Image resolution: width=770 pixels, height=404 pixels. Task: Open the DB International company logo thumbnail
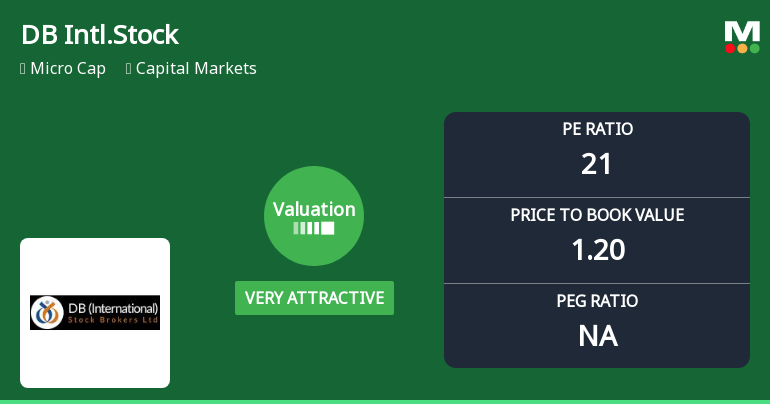coord(95,312)
